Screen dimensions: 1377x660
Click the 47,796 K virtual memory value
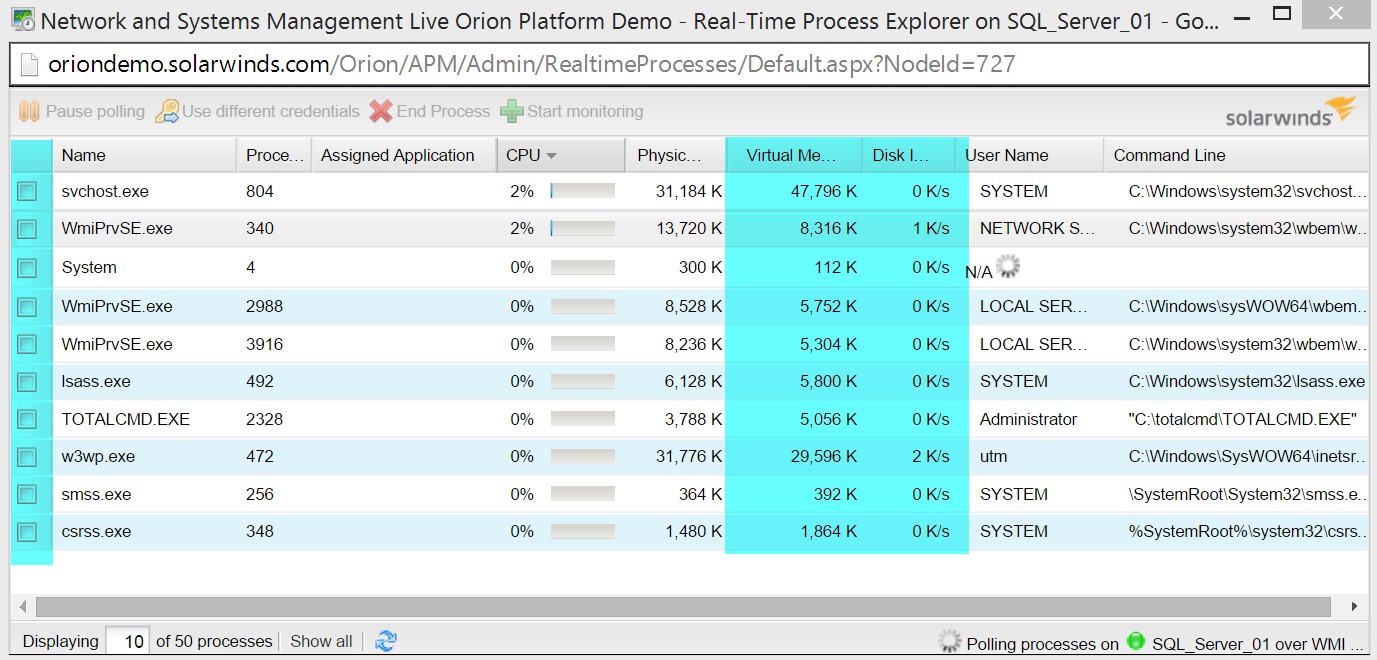[824, 191]
